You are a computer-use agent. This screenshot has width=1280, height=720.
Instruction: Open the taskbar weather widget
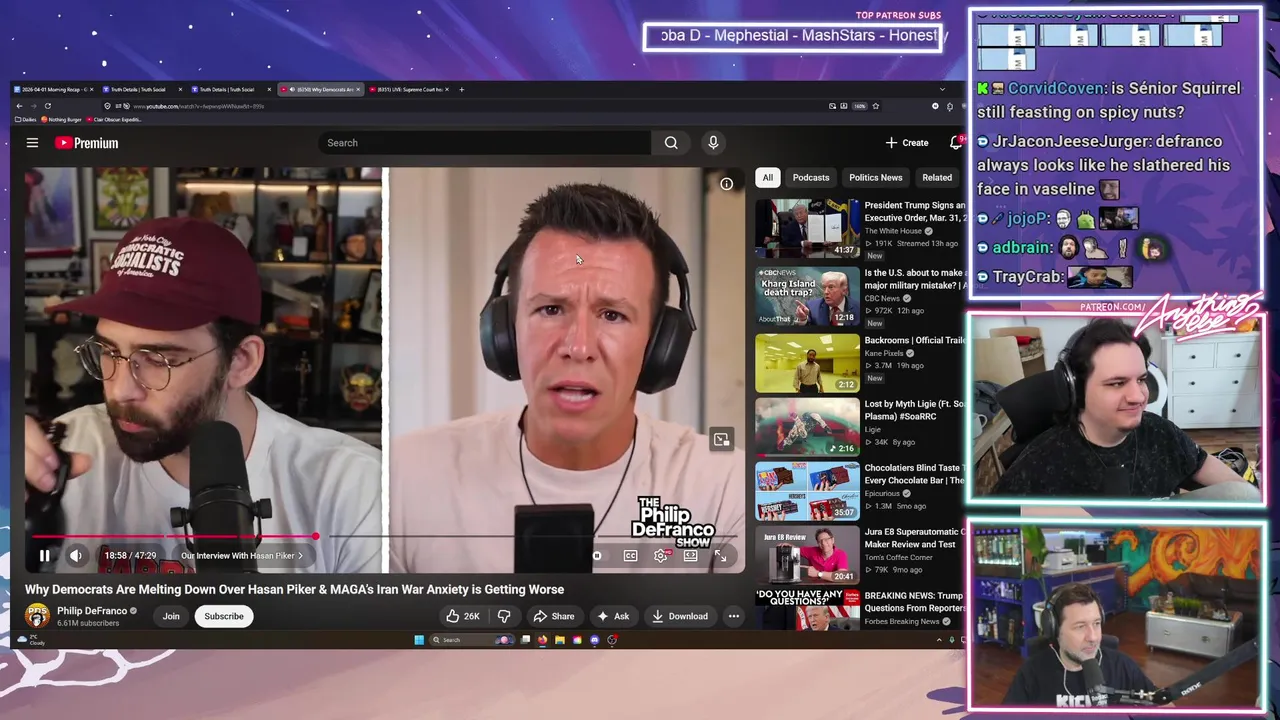coord(30,640)
